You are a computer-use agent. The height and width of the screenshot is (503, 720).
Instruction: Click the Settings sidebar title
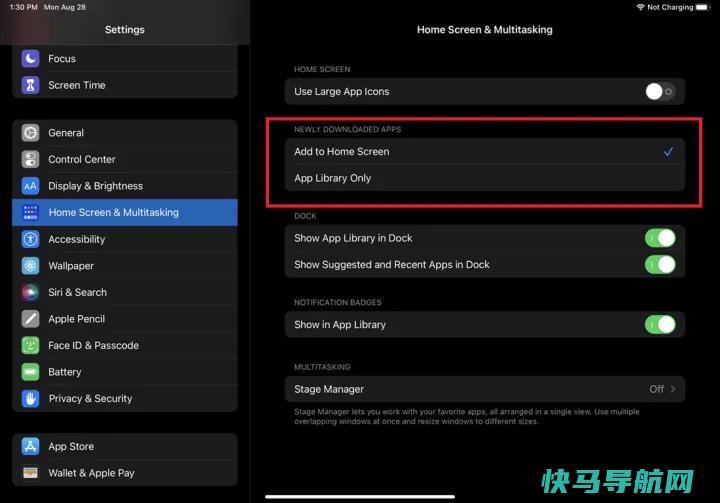124,30
